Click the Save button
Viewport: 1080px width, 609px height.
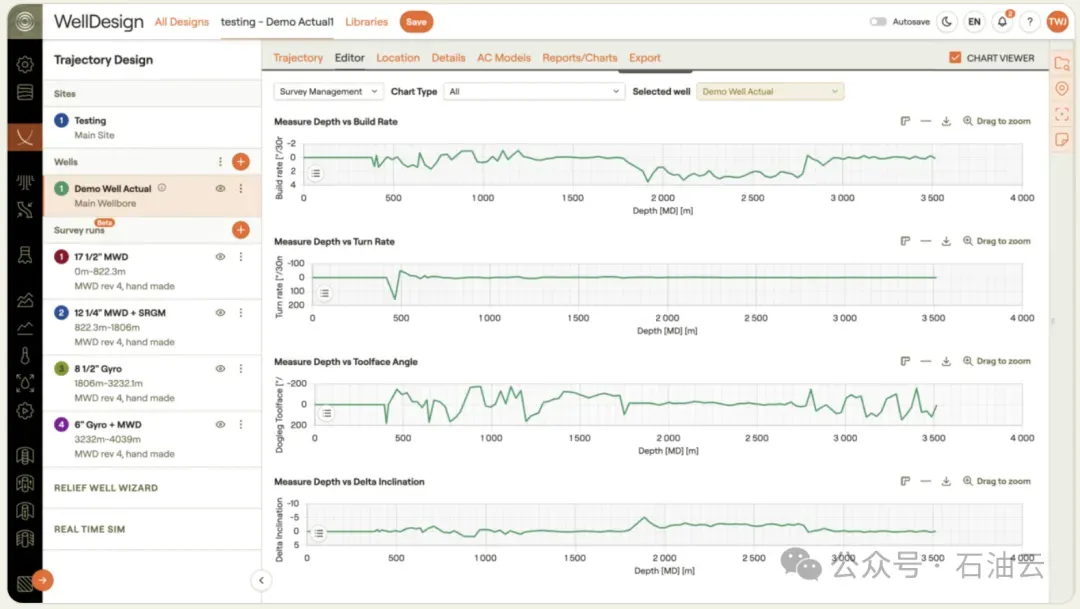416,22
